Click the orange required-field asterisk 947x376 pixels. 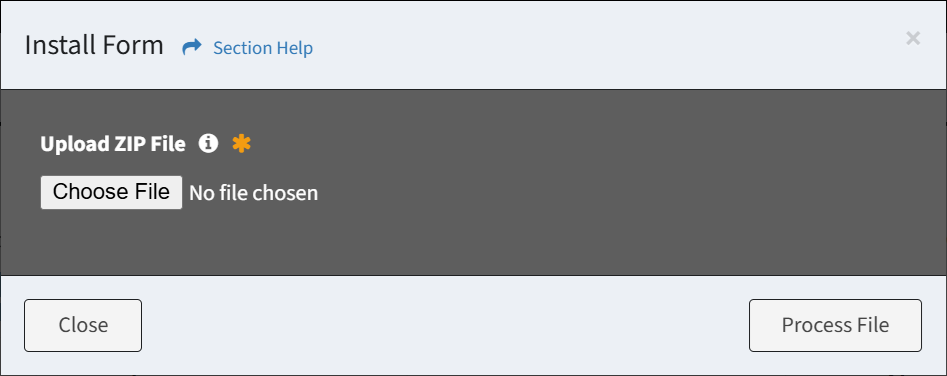pyautogui.click(x=242, y=143)
